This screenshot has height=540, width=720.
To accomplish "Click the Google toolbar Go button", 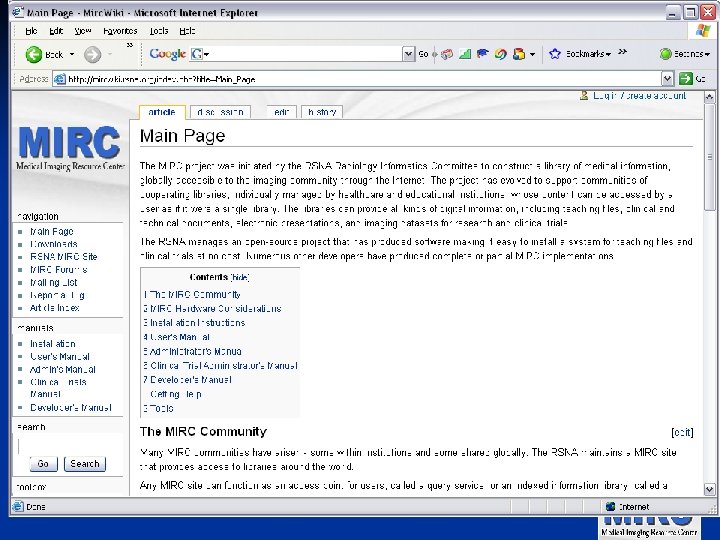I will (x=423, y=54).
